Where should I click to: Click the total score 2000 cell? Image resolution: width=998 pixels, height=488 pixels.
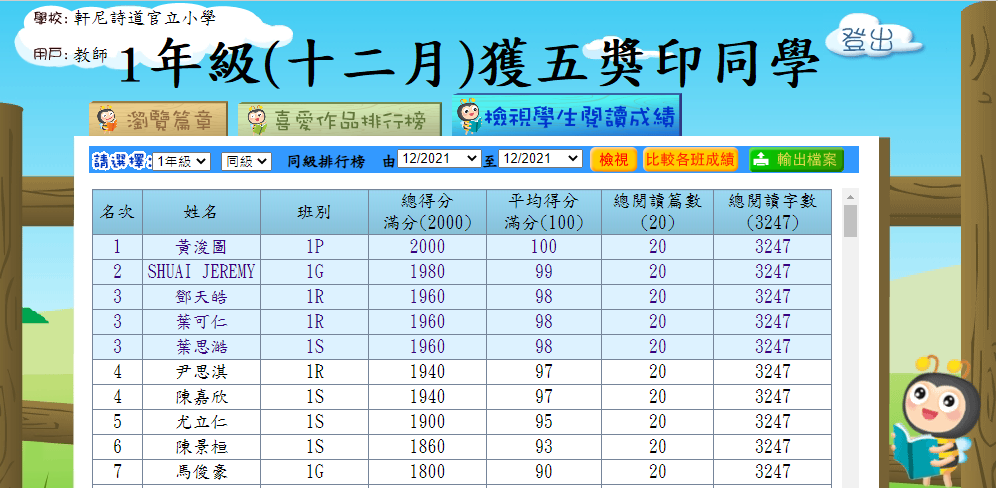tap(427, 247)
